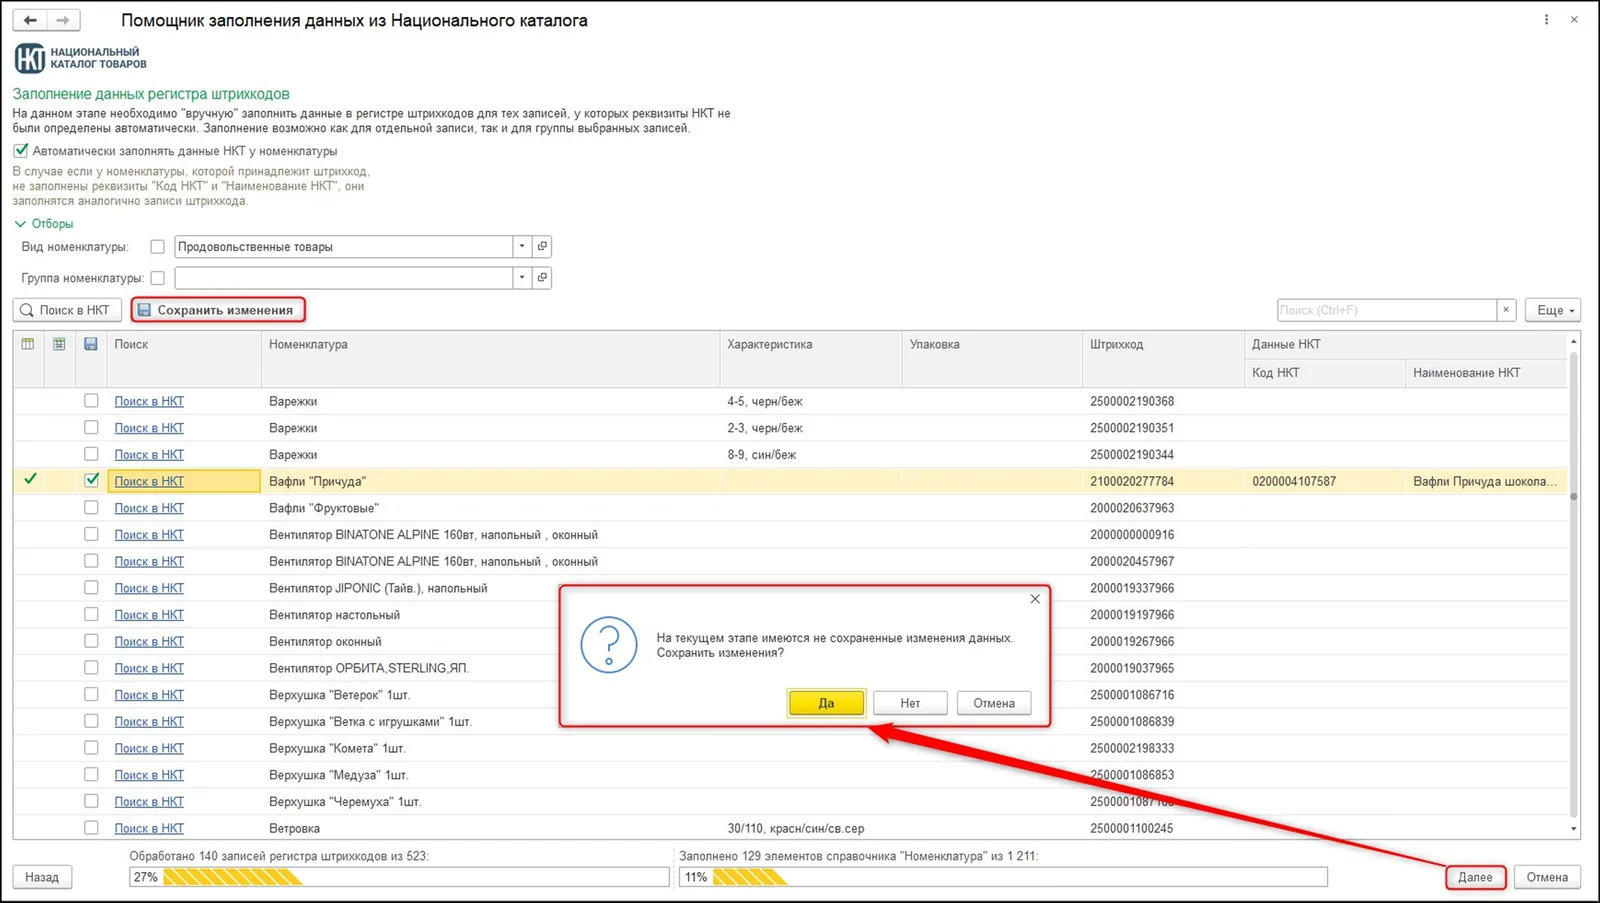Open the three-dot window menu
The height and width of the screenshot is (903, 1600).
1546,20
